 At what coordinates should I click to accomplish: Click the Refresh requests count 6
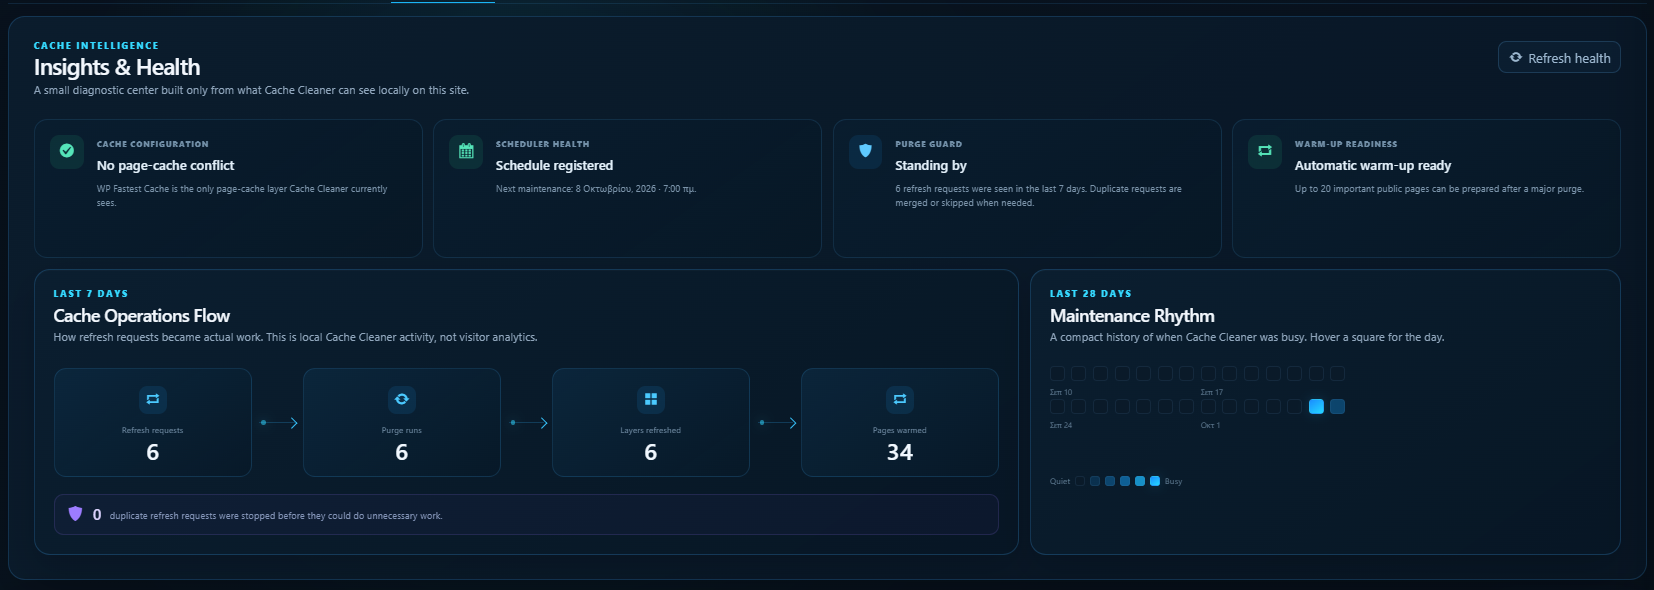click(x=153, y=452)
